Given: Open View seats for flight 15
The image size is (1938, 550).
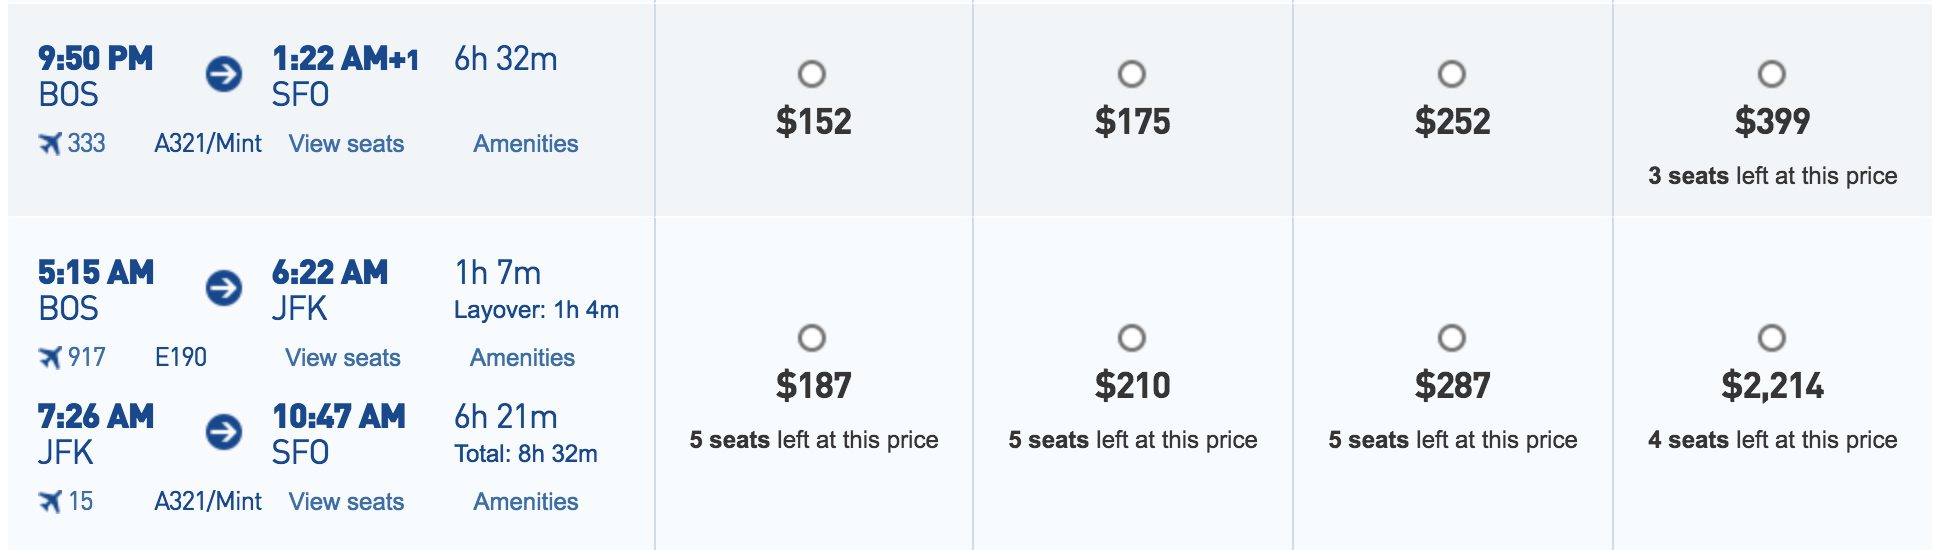Looking at the screenshot, I should point(346,502).
